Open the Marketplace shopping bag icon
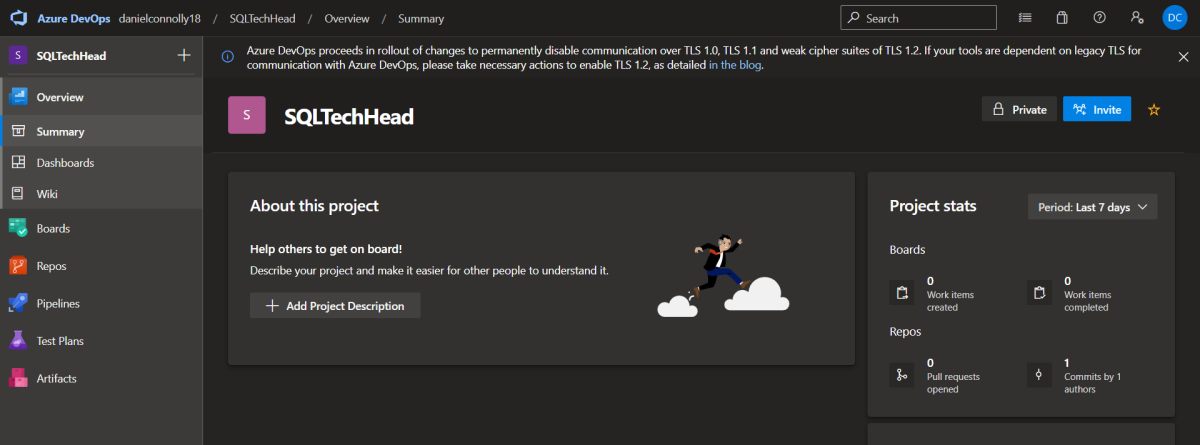 1062,18
